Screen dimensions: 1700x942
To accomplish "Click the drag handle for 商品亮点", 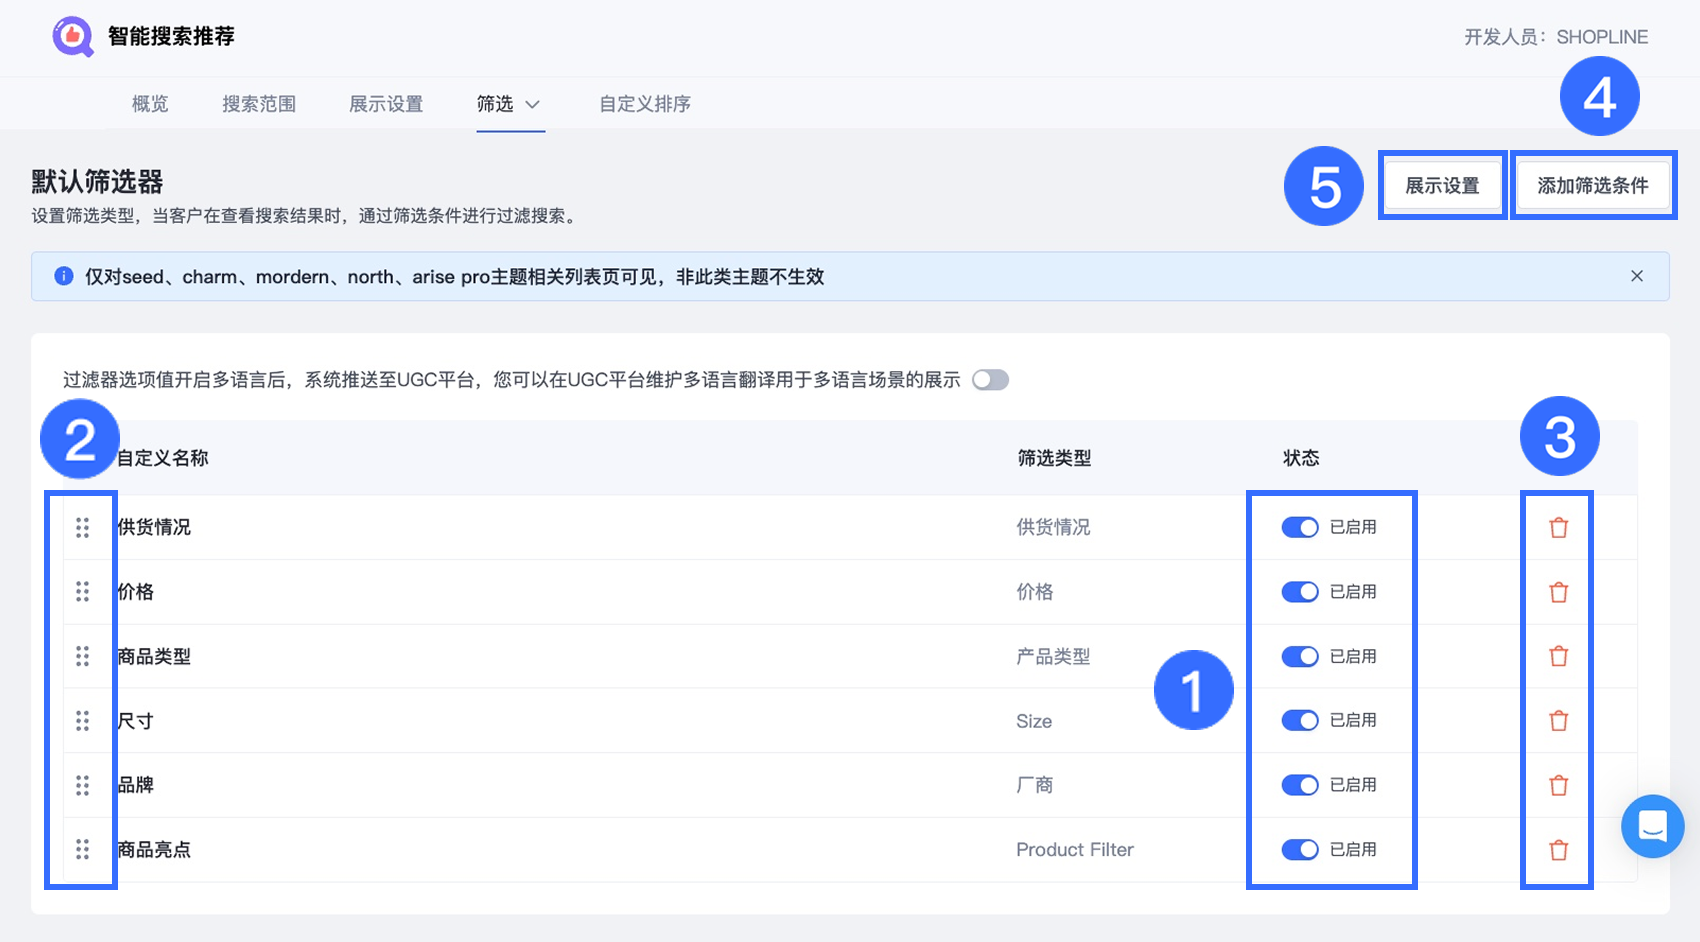I will 82,849.
